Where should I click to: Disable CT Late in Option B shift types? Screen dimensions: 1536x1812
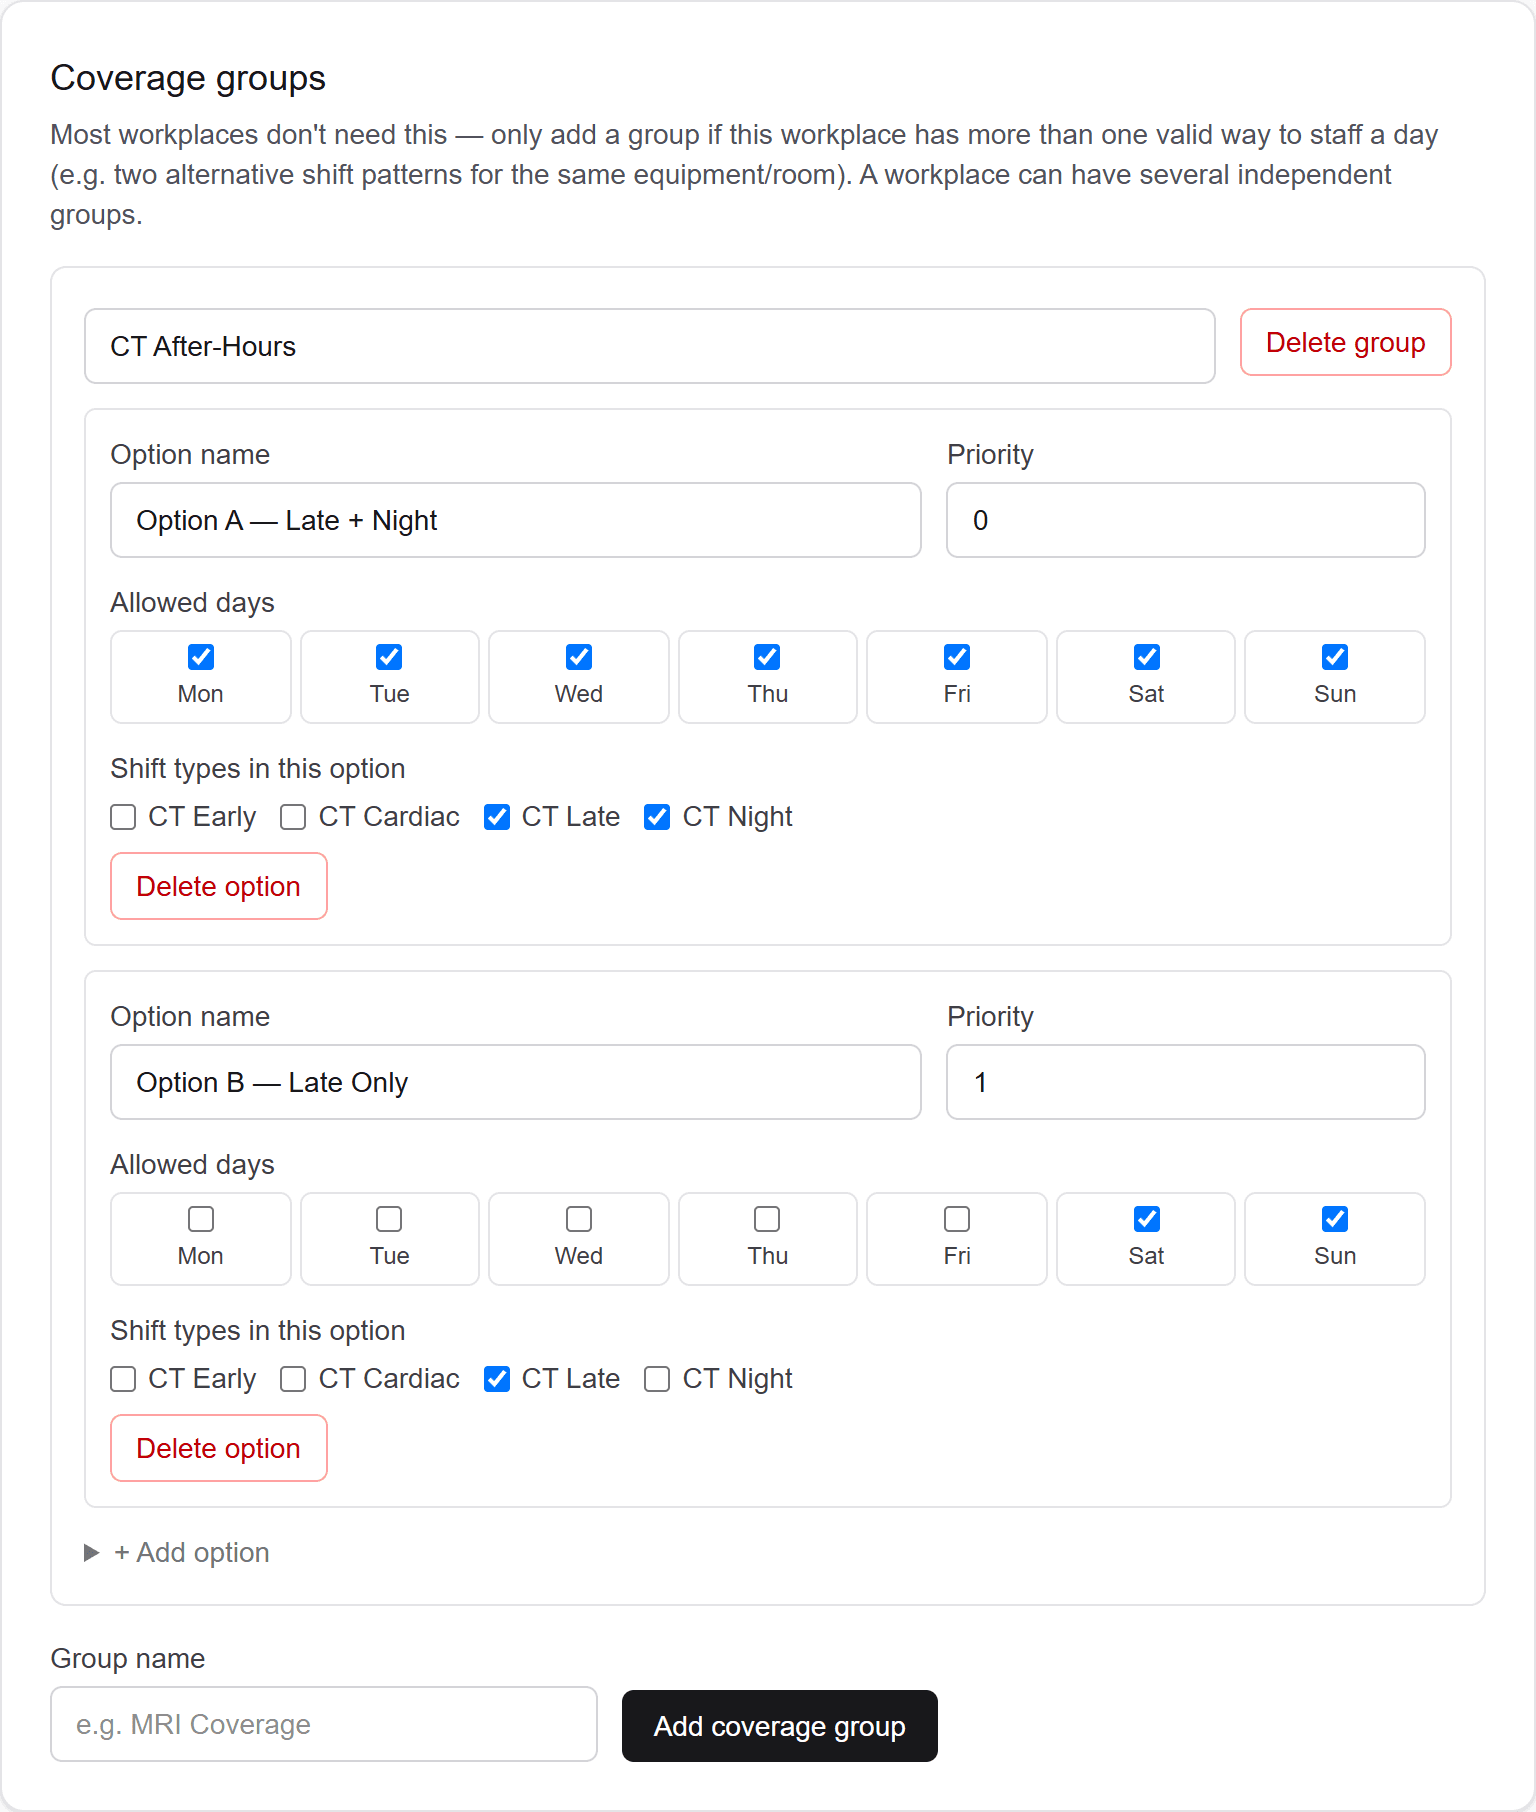pyautogui.click(x=497, y=1379)
